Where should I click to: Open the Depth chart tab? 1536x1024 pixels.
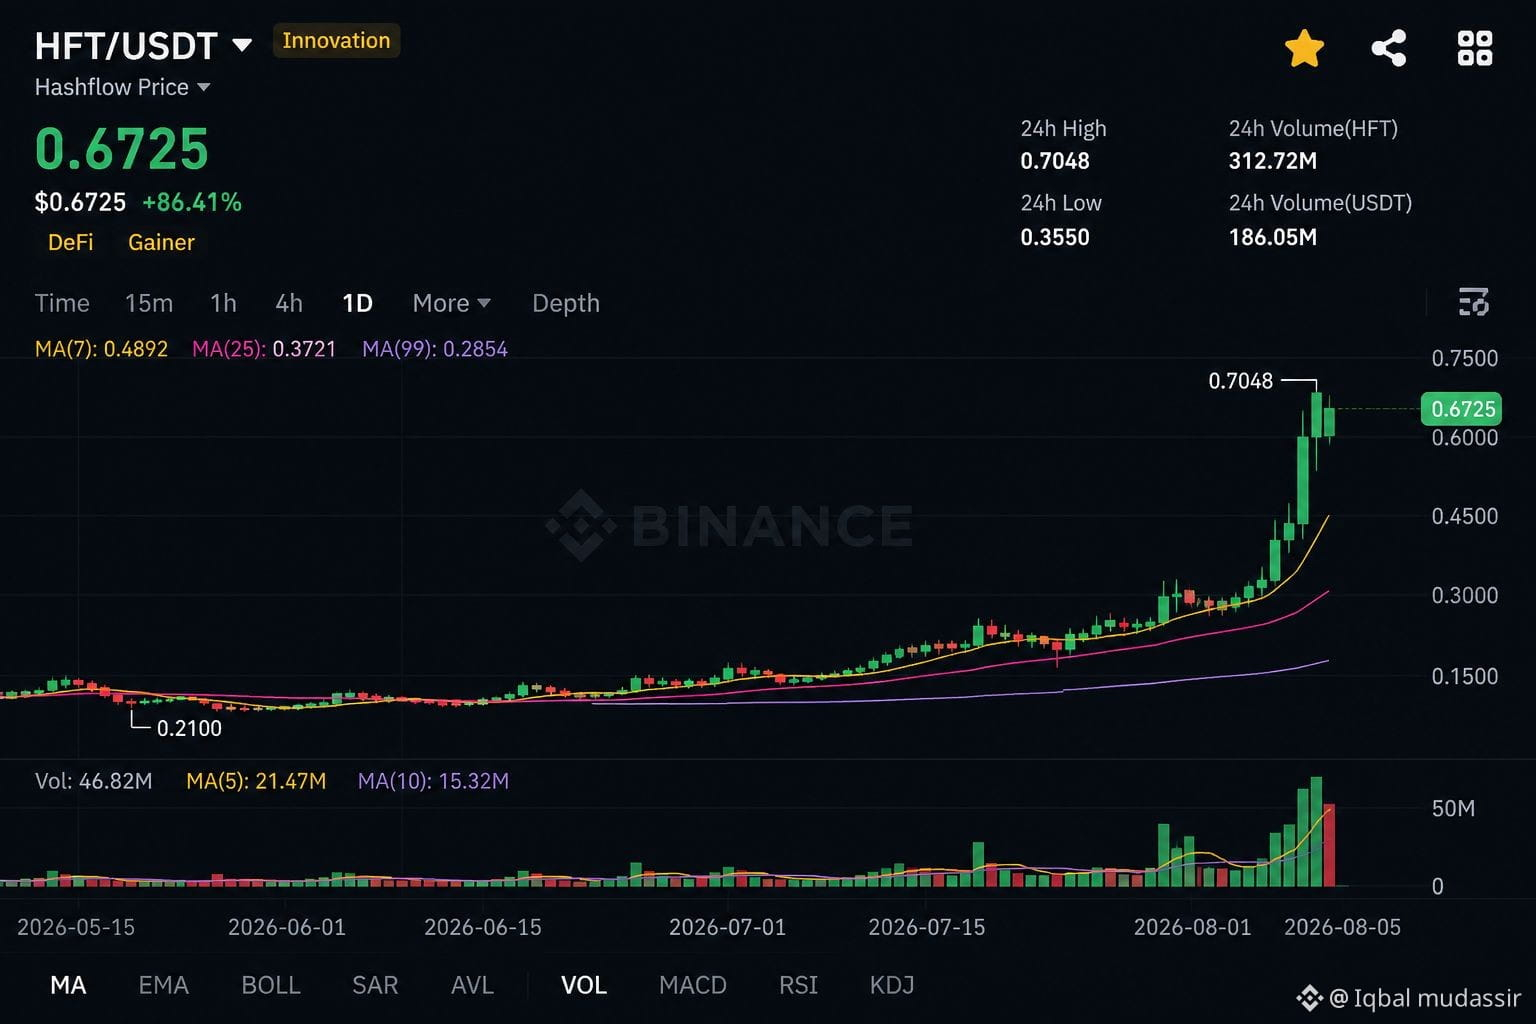[566, 303]
